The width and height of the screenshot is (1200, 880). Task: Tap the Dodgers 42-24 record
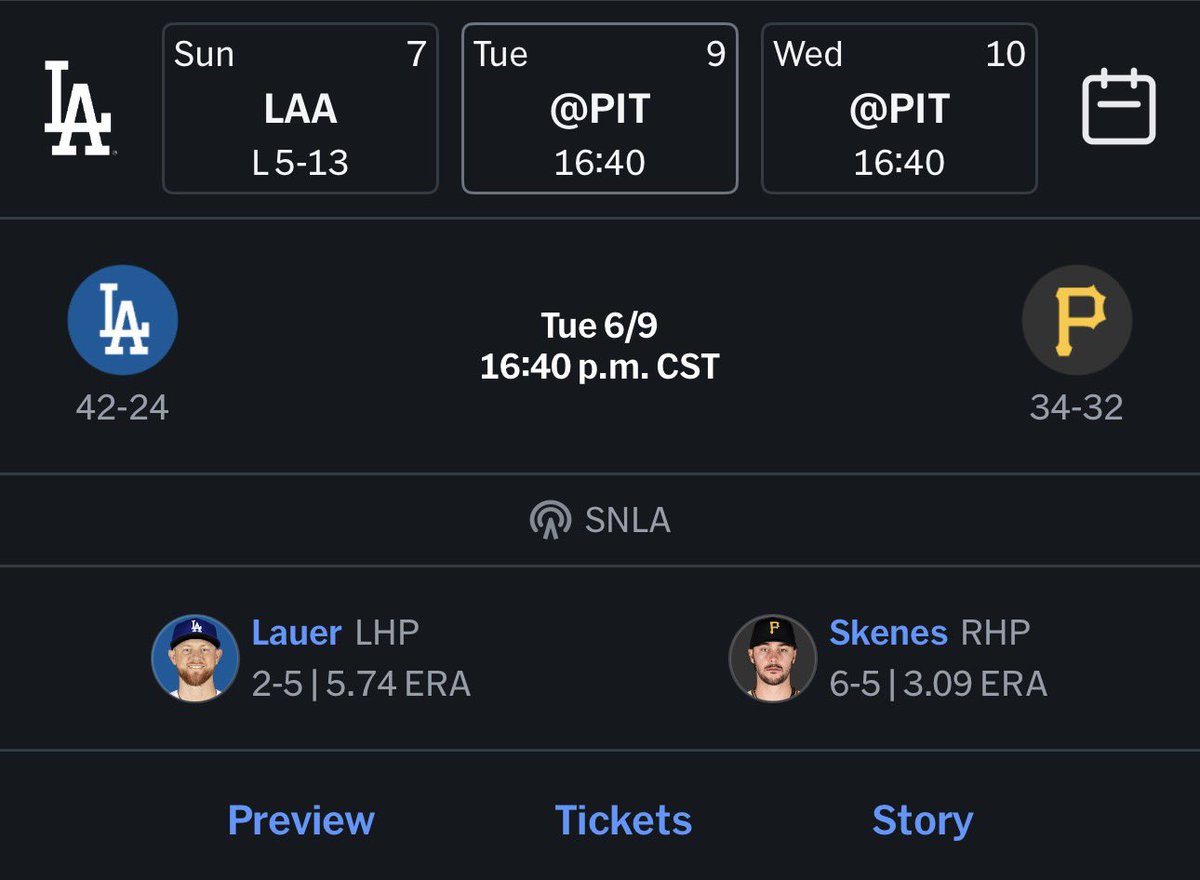point(122,407)
